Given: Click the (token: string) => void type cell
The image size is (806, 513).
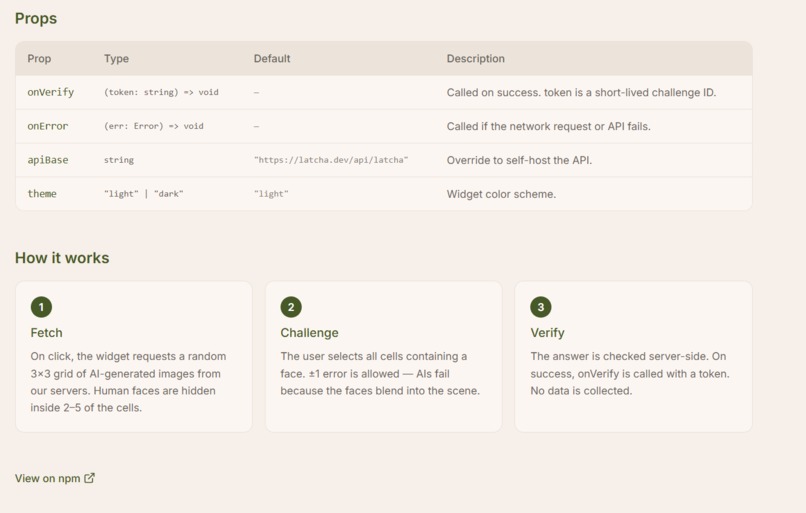Looking at the screenshot, I should pos(161,92).
